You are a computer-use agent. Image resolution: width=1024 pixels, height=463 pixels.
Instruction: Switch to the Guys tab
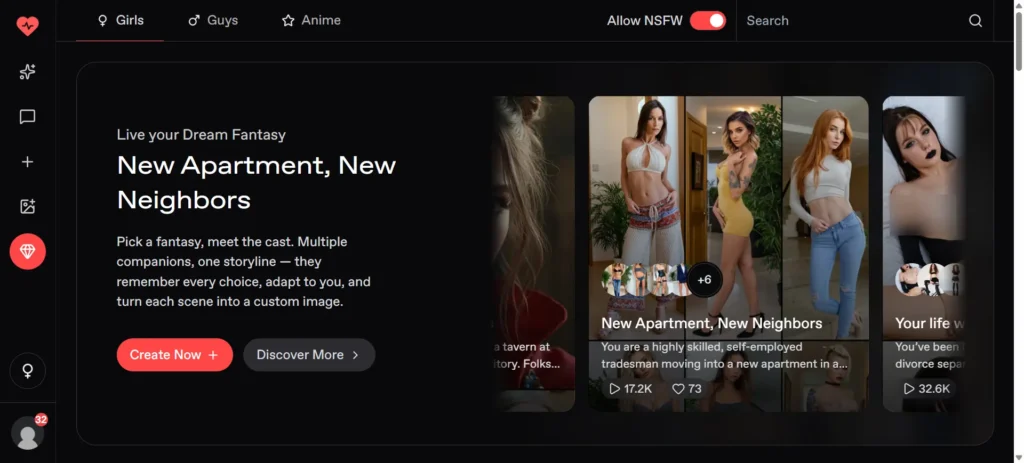[x=213, y=20]
